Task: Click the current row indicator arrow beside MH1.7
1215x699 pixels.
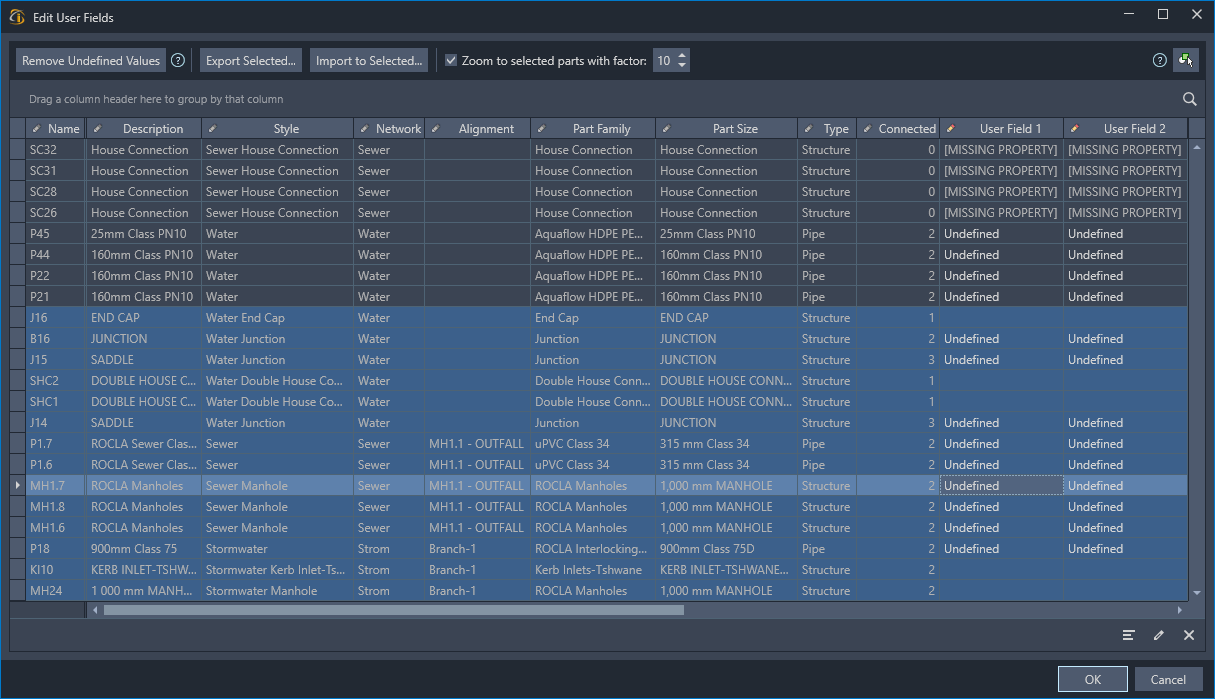Action: 17,486
